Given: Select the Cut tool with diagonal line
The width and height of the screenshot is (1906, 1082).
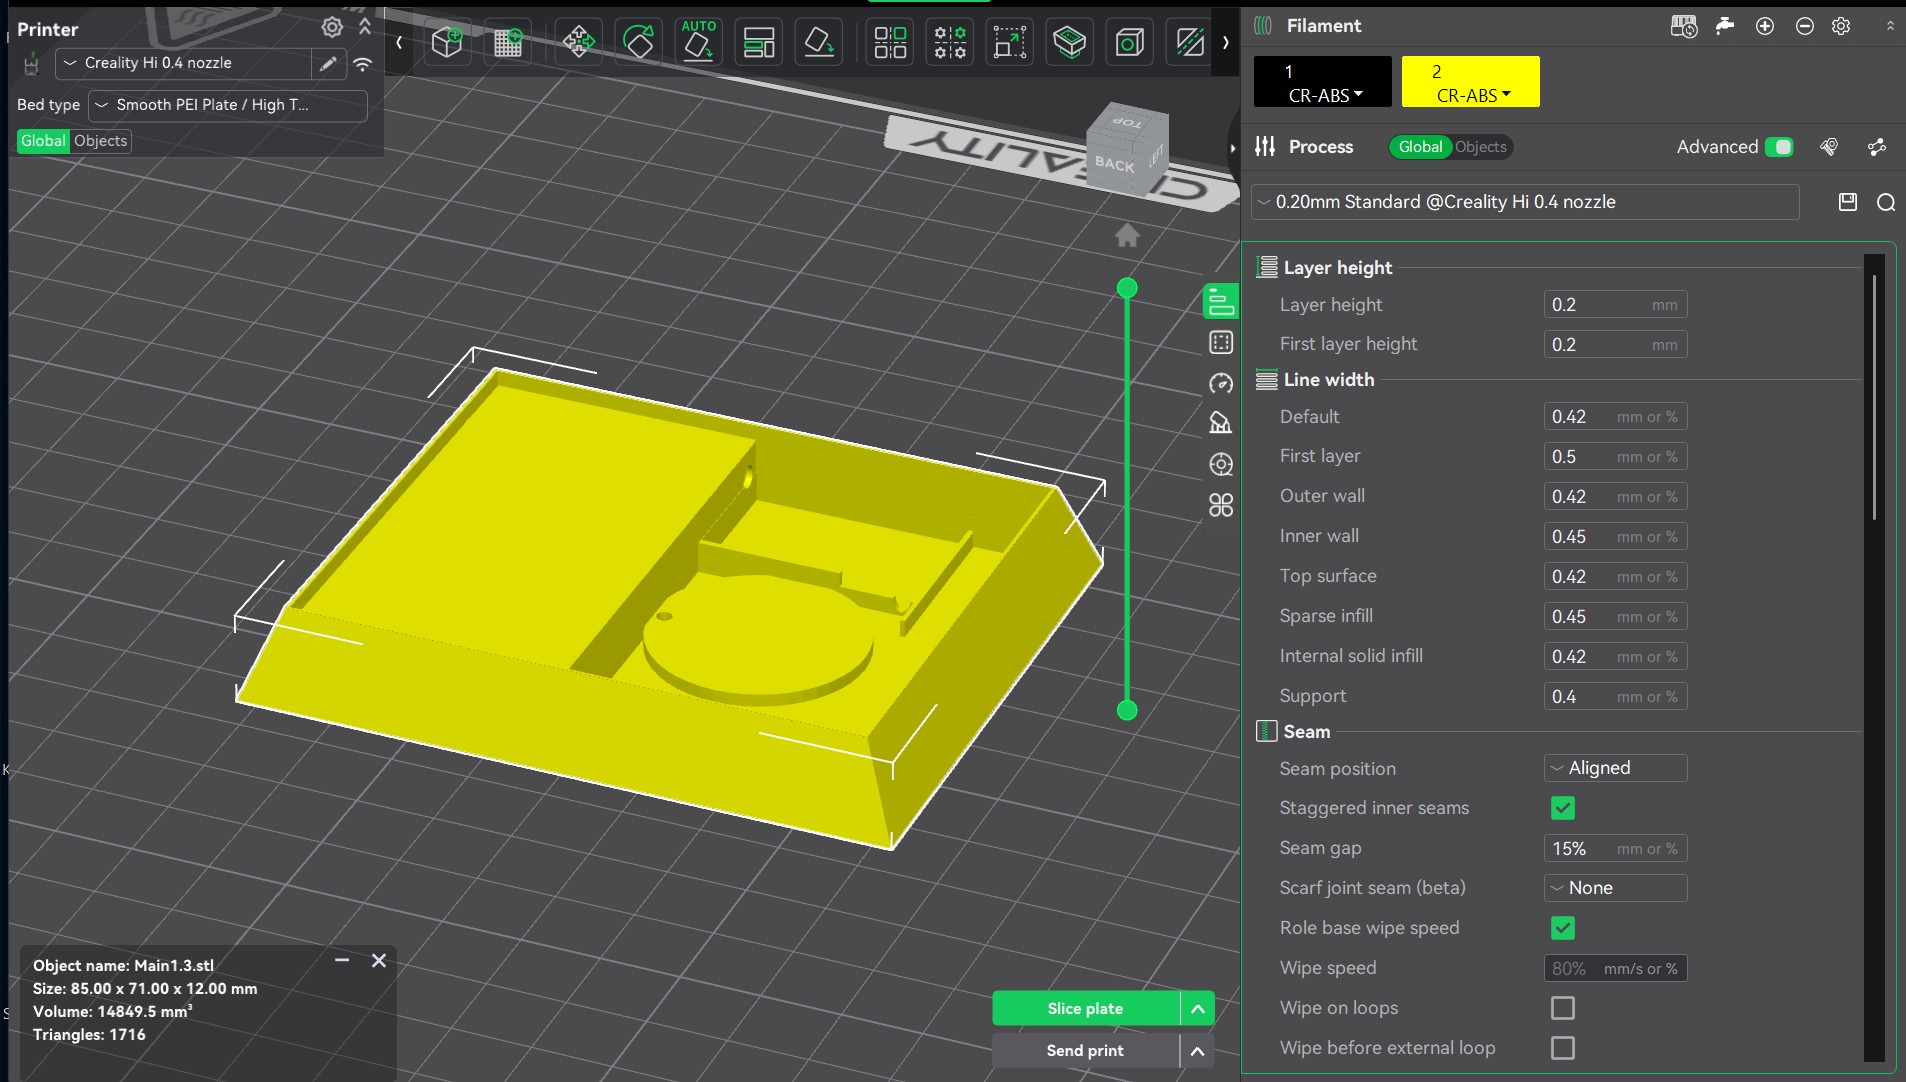Looking at the screenshot, I should 1189,42.
